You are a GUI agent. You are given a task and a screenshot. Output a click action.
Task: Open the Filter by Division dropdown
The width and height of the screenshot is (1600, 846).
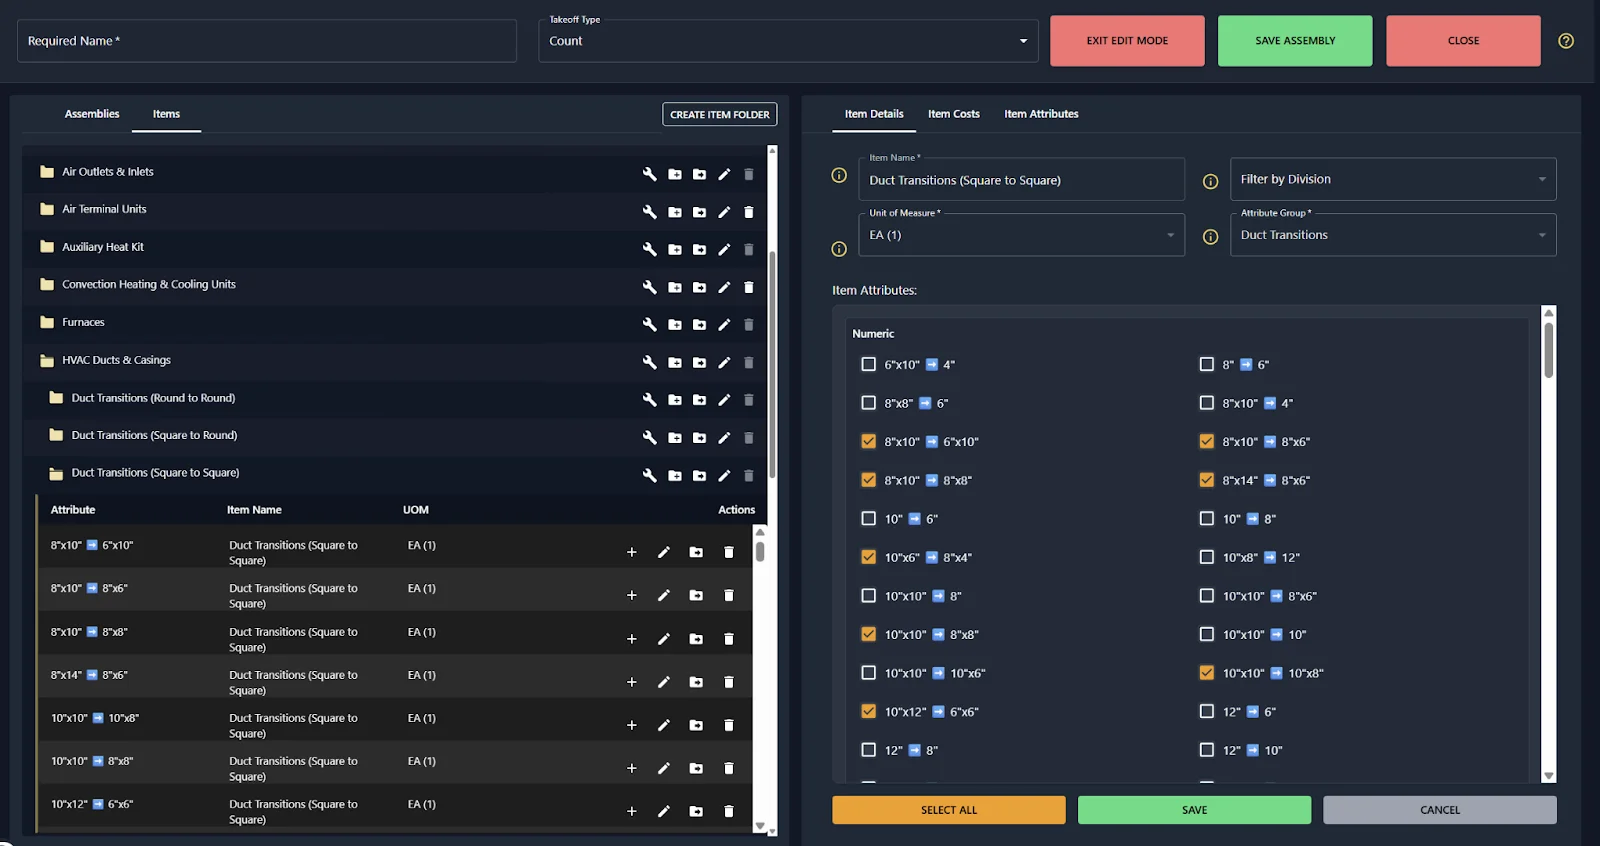click(x=1392, y=180)
